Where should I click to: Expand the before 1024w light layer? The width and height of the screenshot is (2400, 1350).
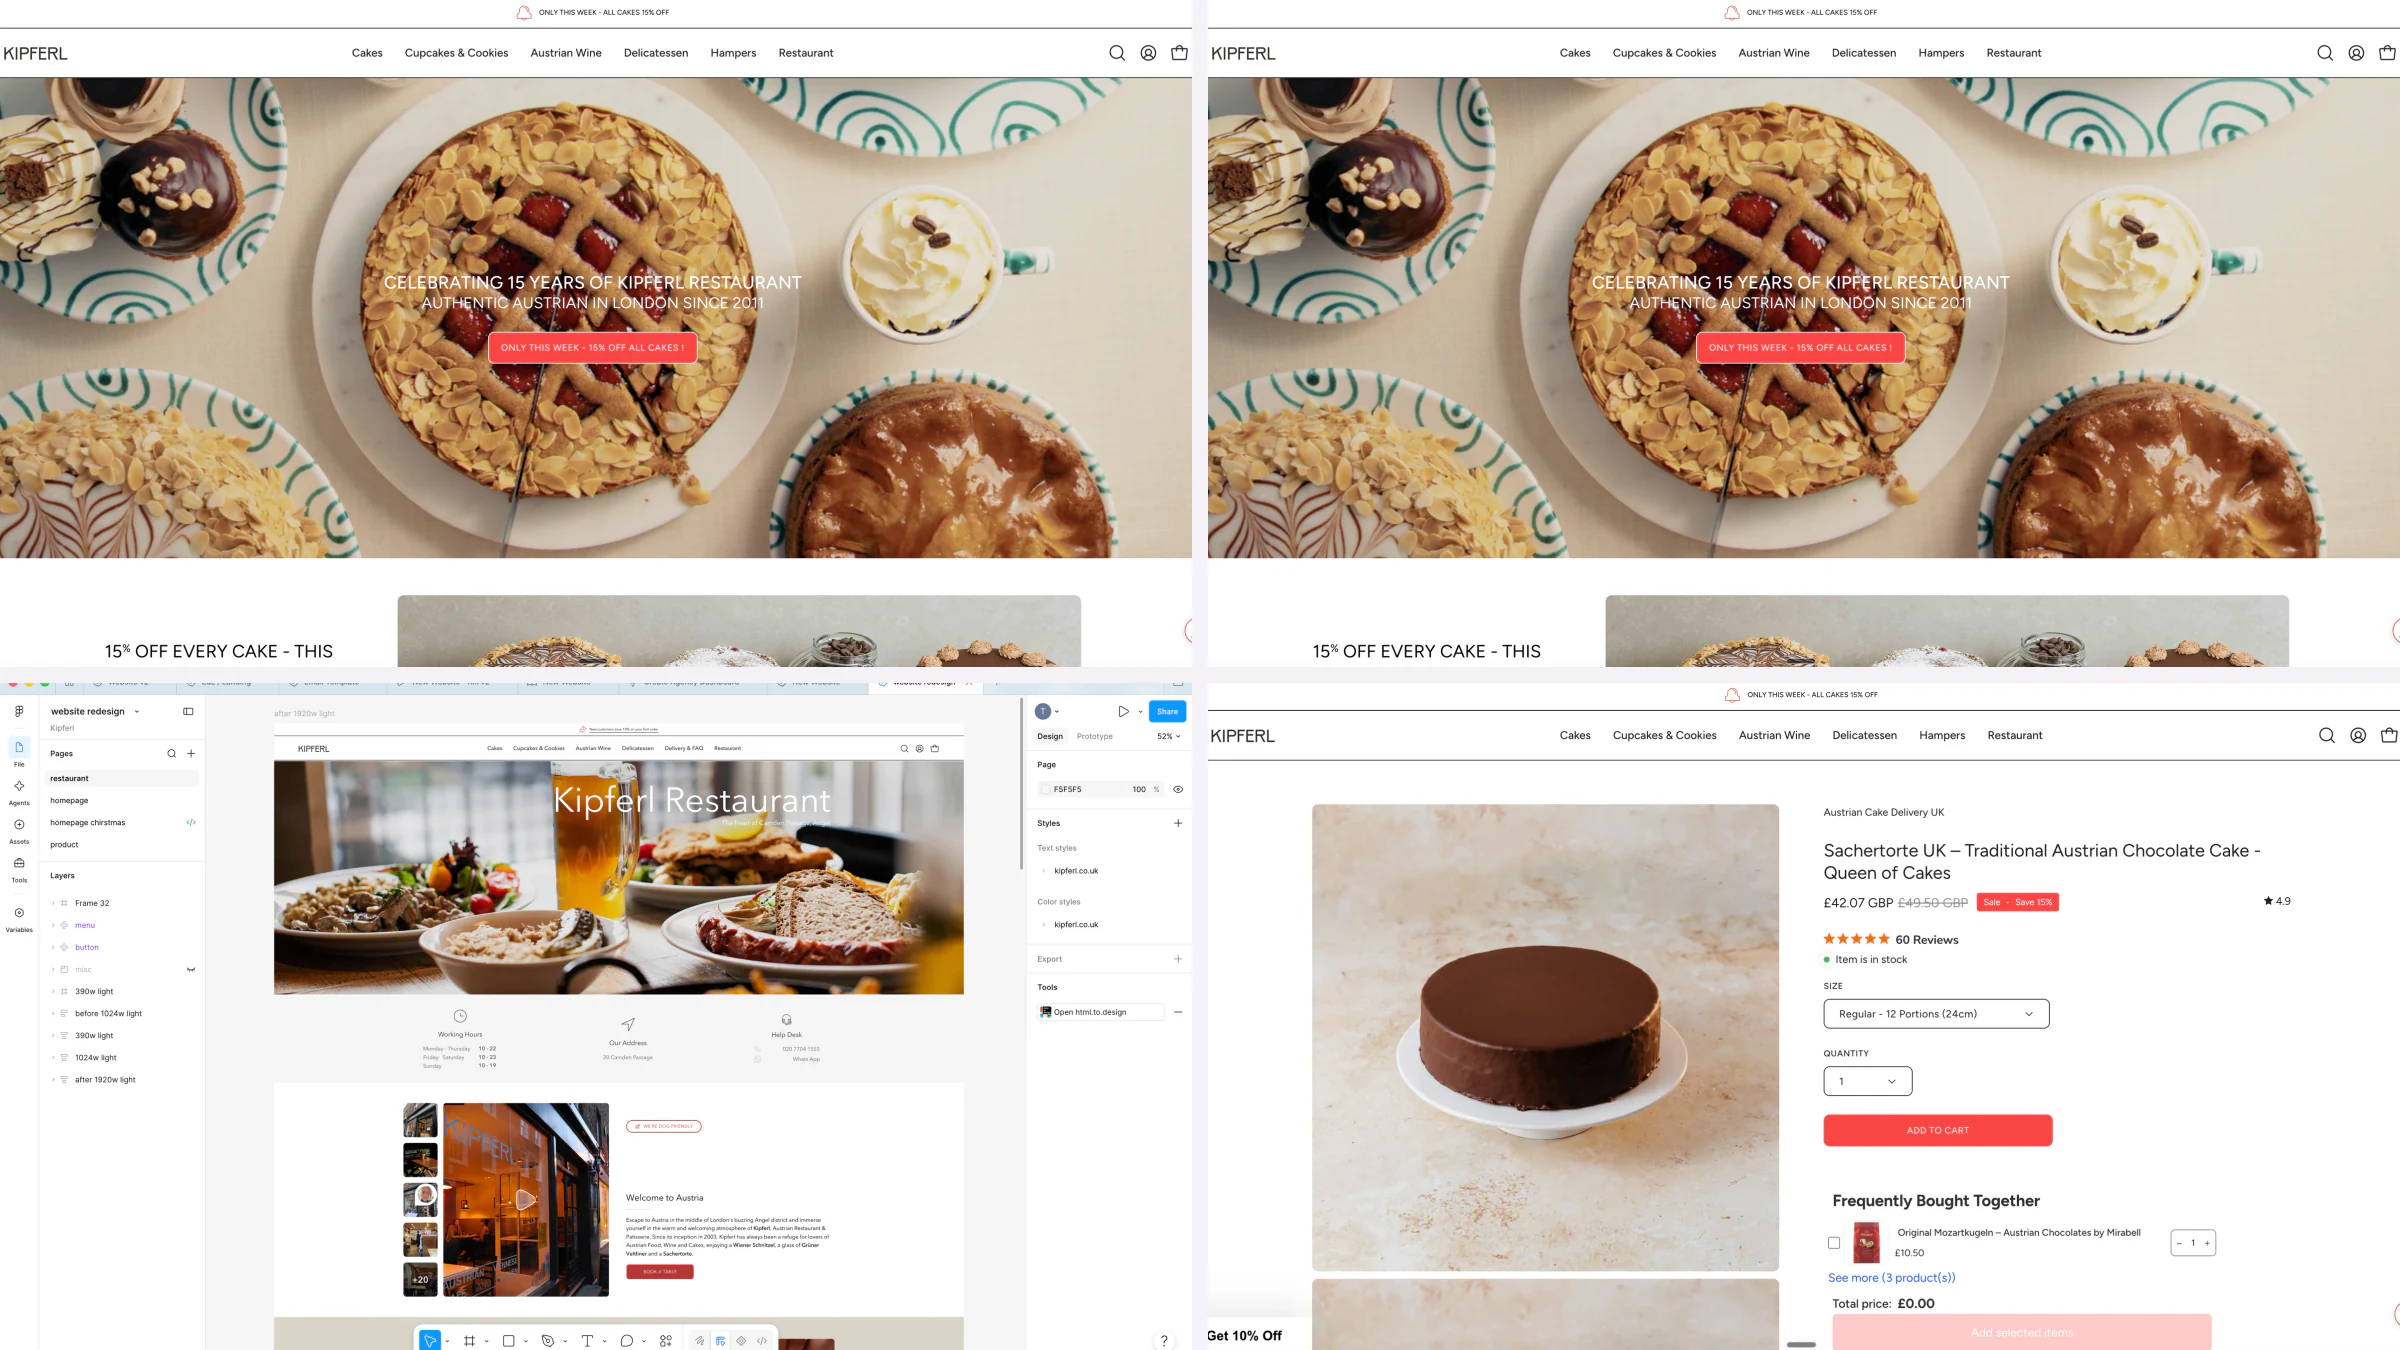(x=53, y=1013)
